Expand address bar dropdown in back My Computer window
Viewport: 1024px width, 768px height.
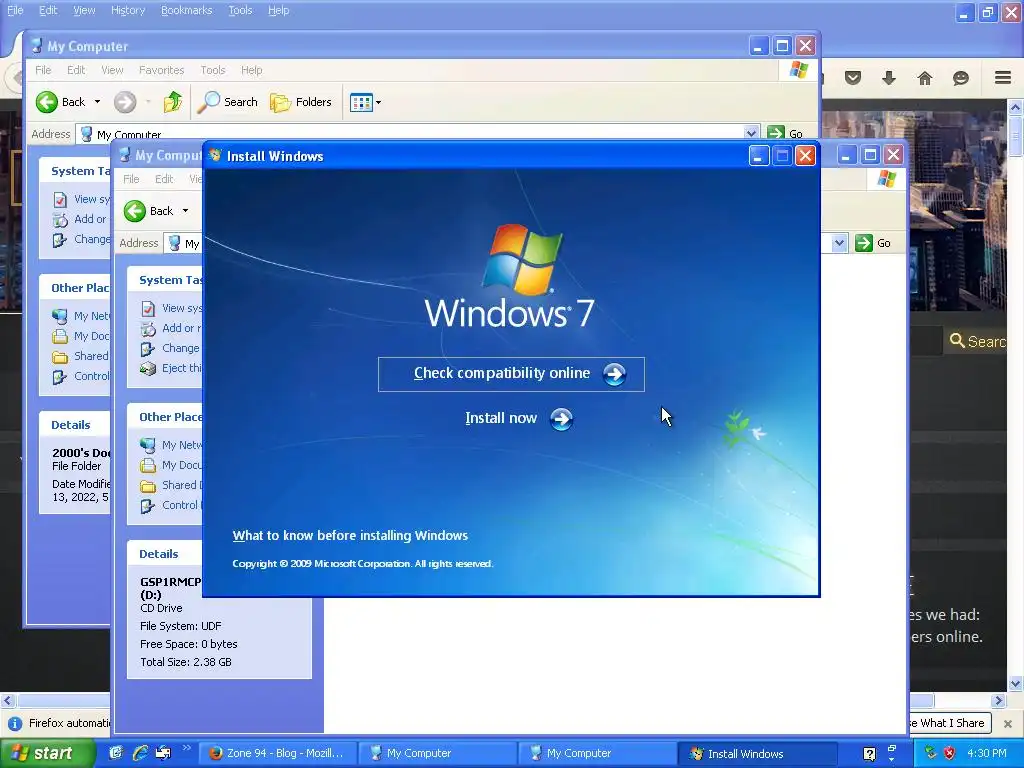tap(751, 133)
